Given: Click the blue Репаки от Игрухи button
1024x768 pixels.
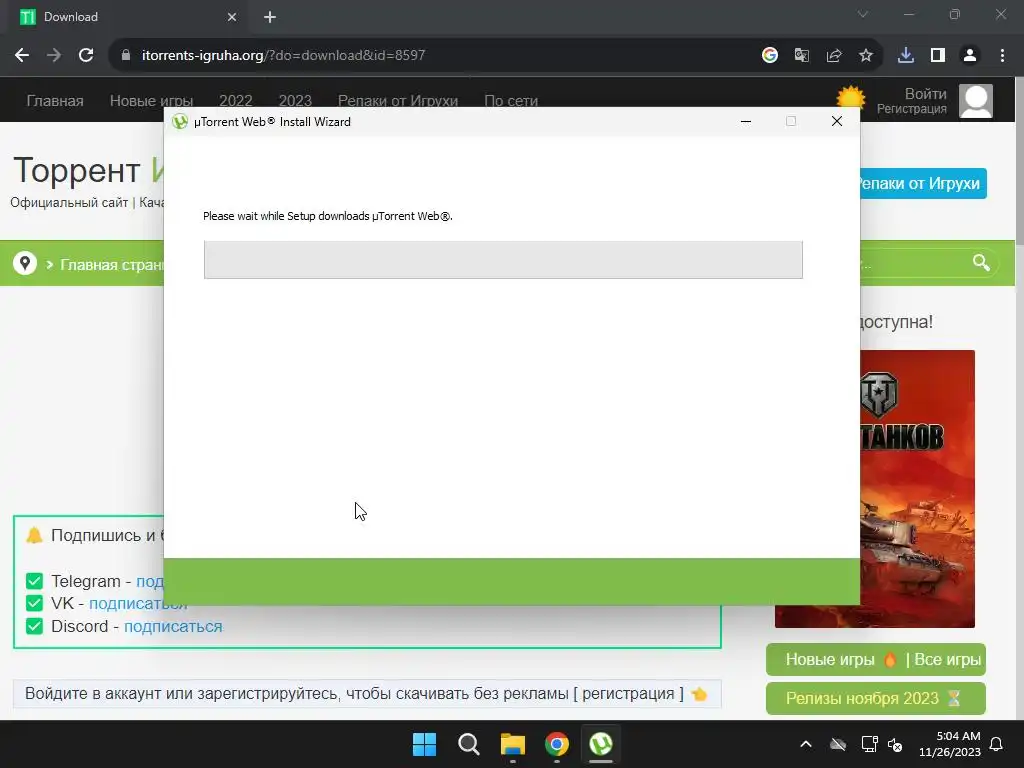Looking at the screenshot, I should pos(923,184).
